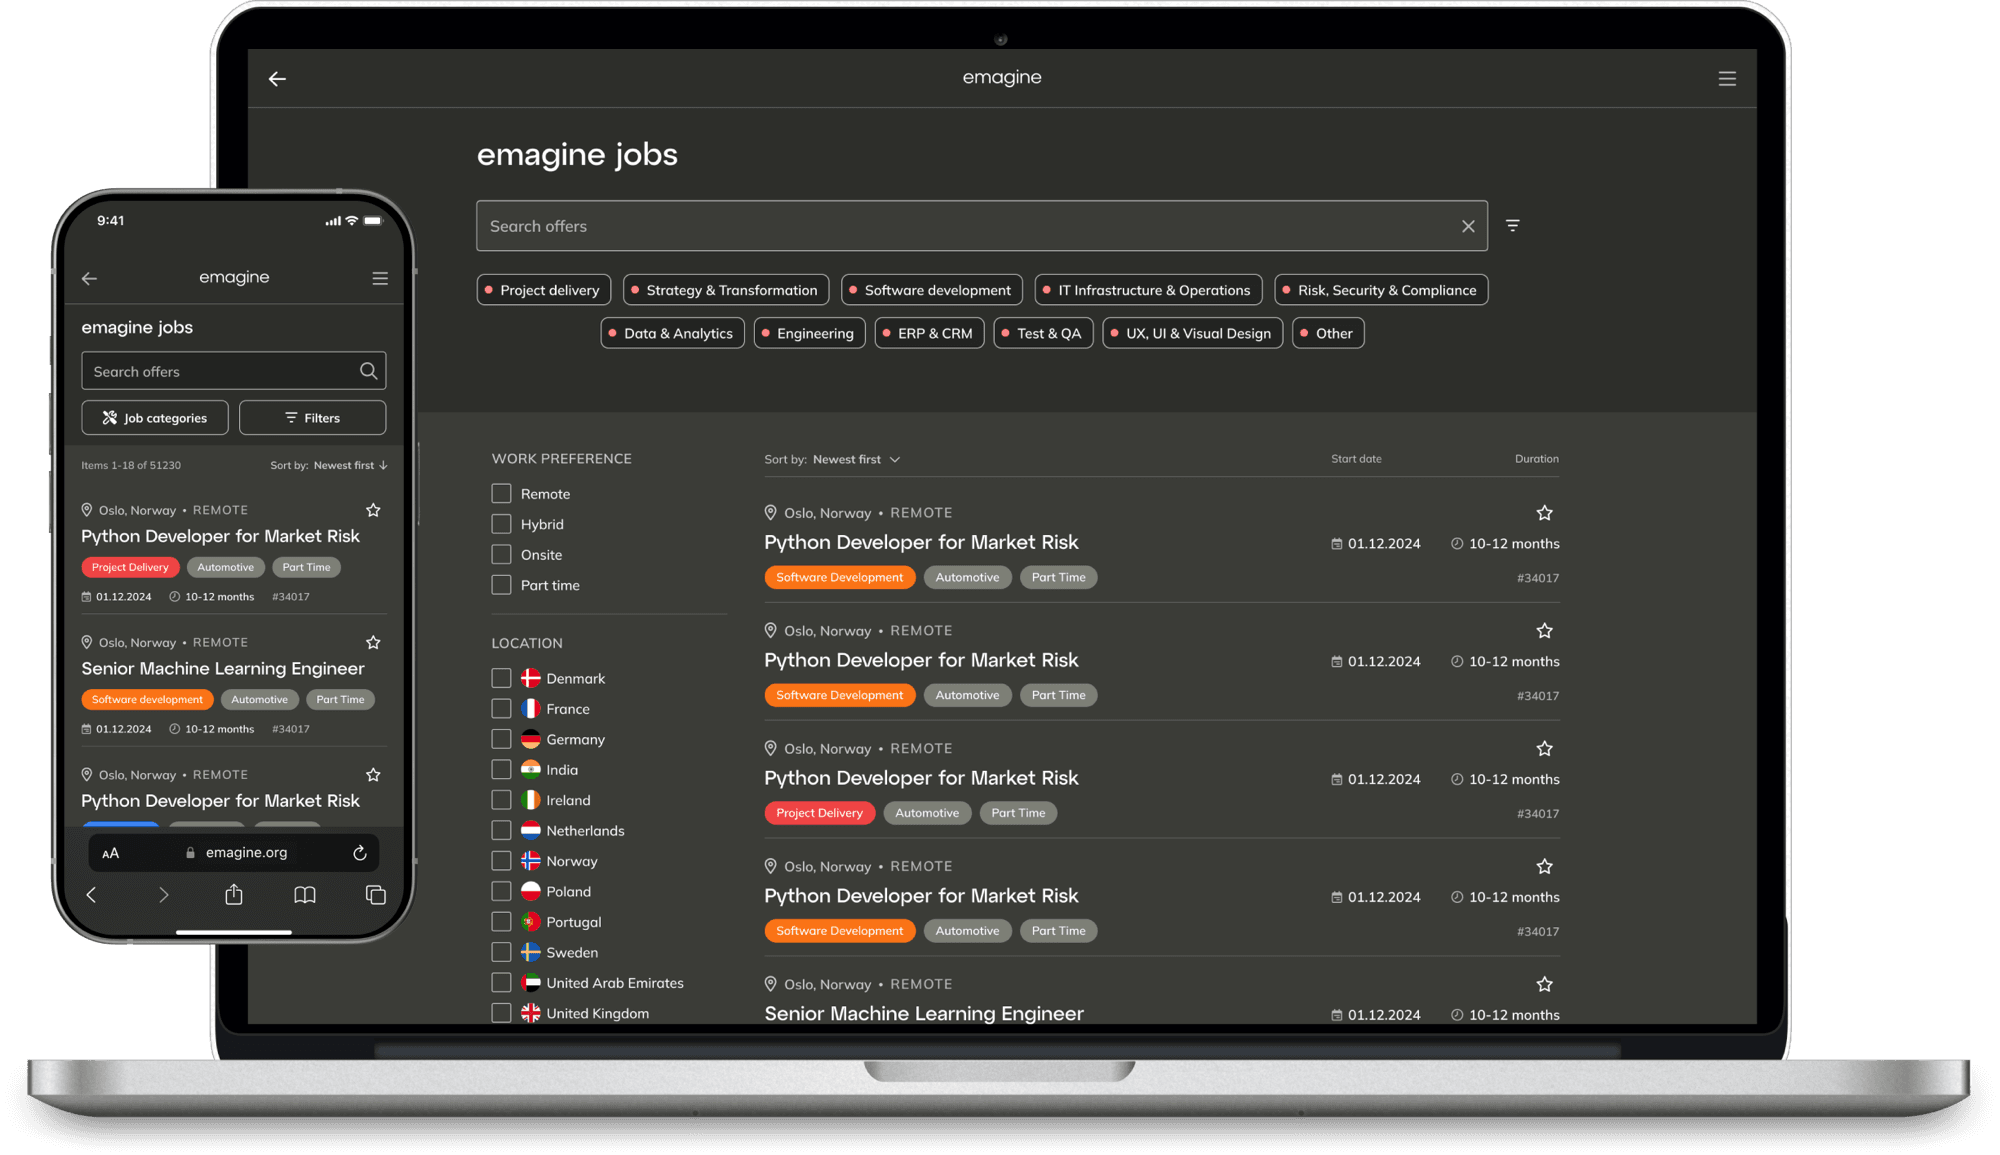Star the phone Senior Machine Learning Engineer job
This screenshot has width=2000, height=1155.
373,643
